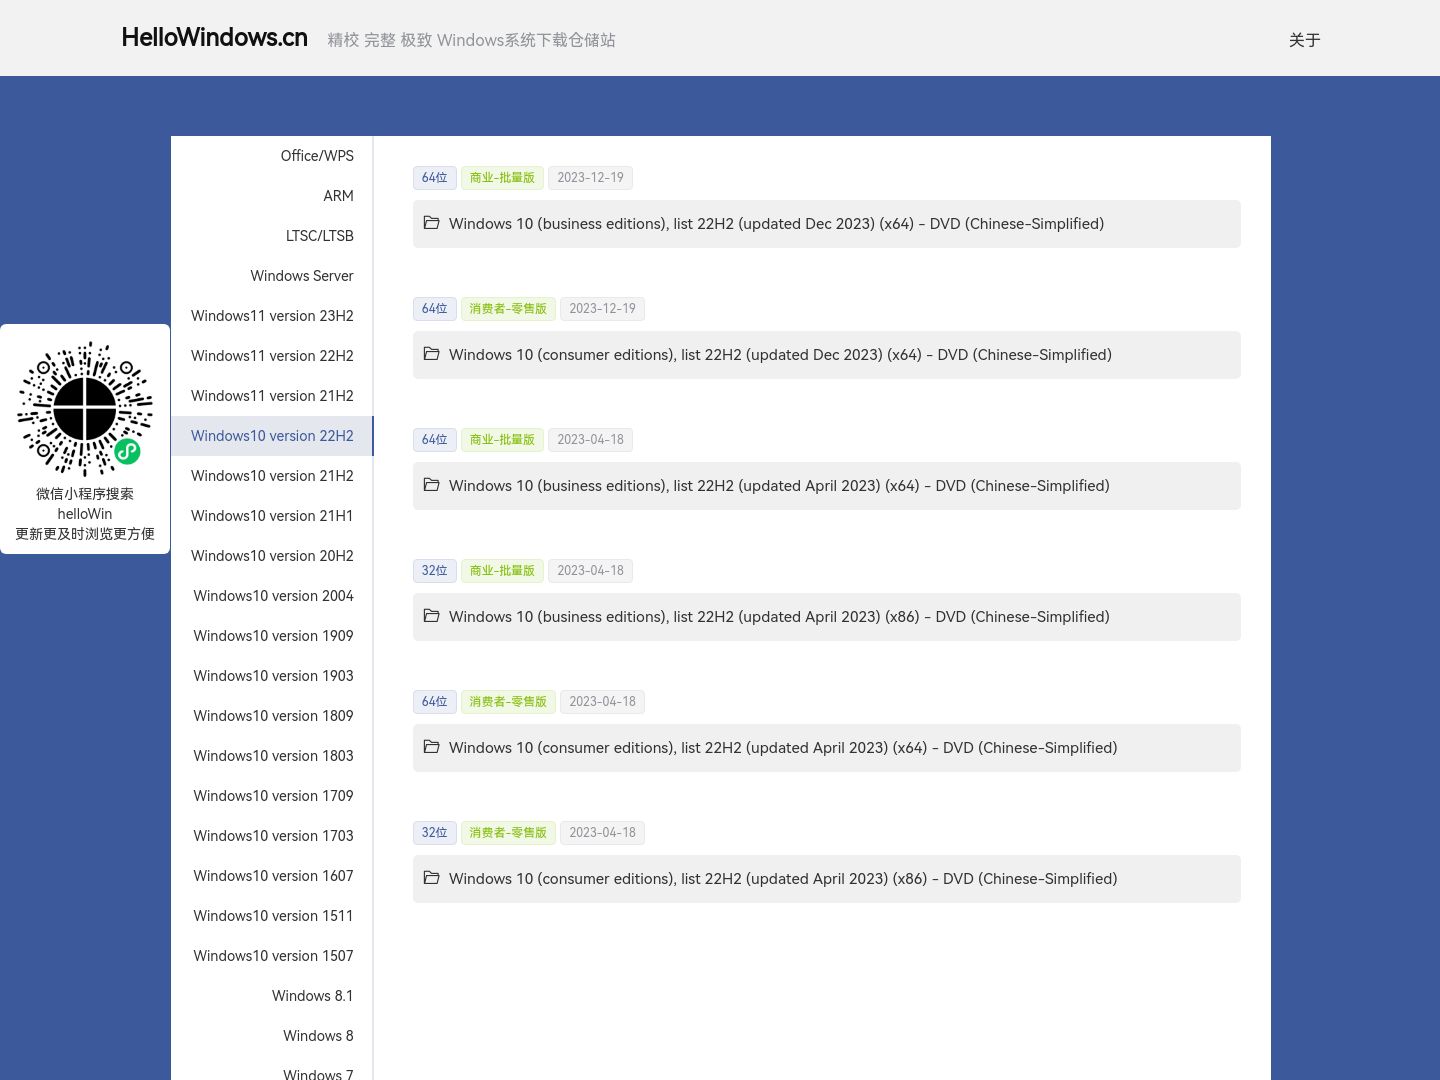
Task: Click 2023-12-19 date beside 商业-批量版
Action: [x=590, y=178]
